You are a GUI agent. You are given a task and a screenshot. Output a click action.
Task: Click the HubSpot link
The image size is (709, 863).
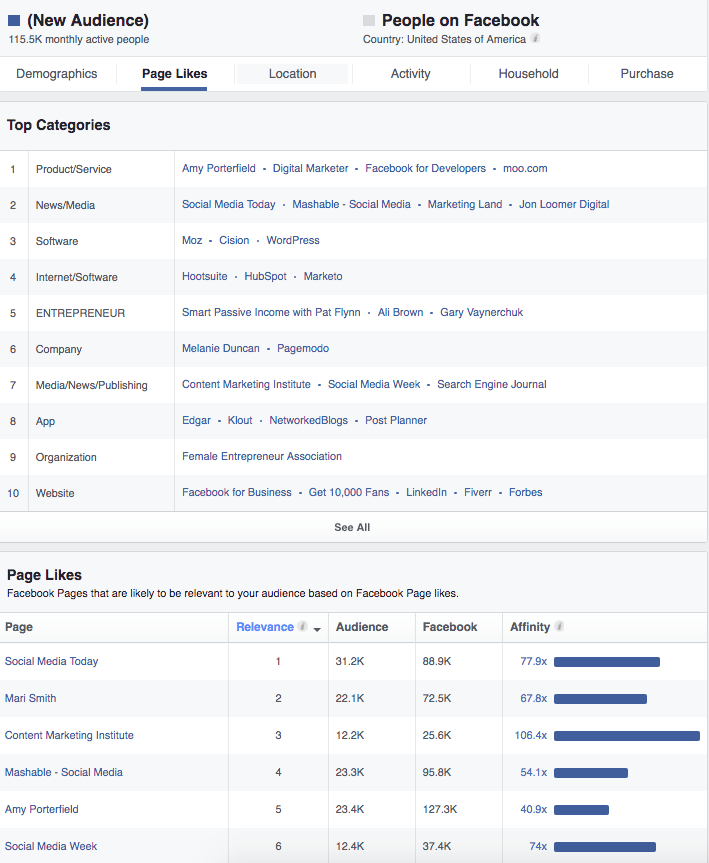point(265,276)
